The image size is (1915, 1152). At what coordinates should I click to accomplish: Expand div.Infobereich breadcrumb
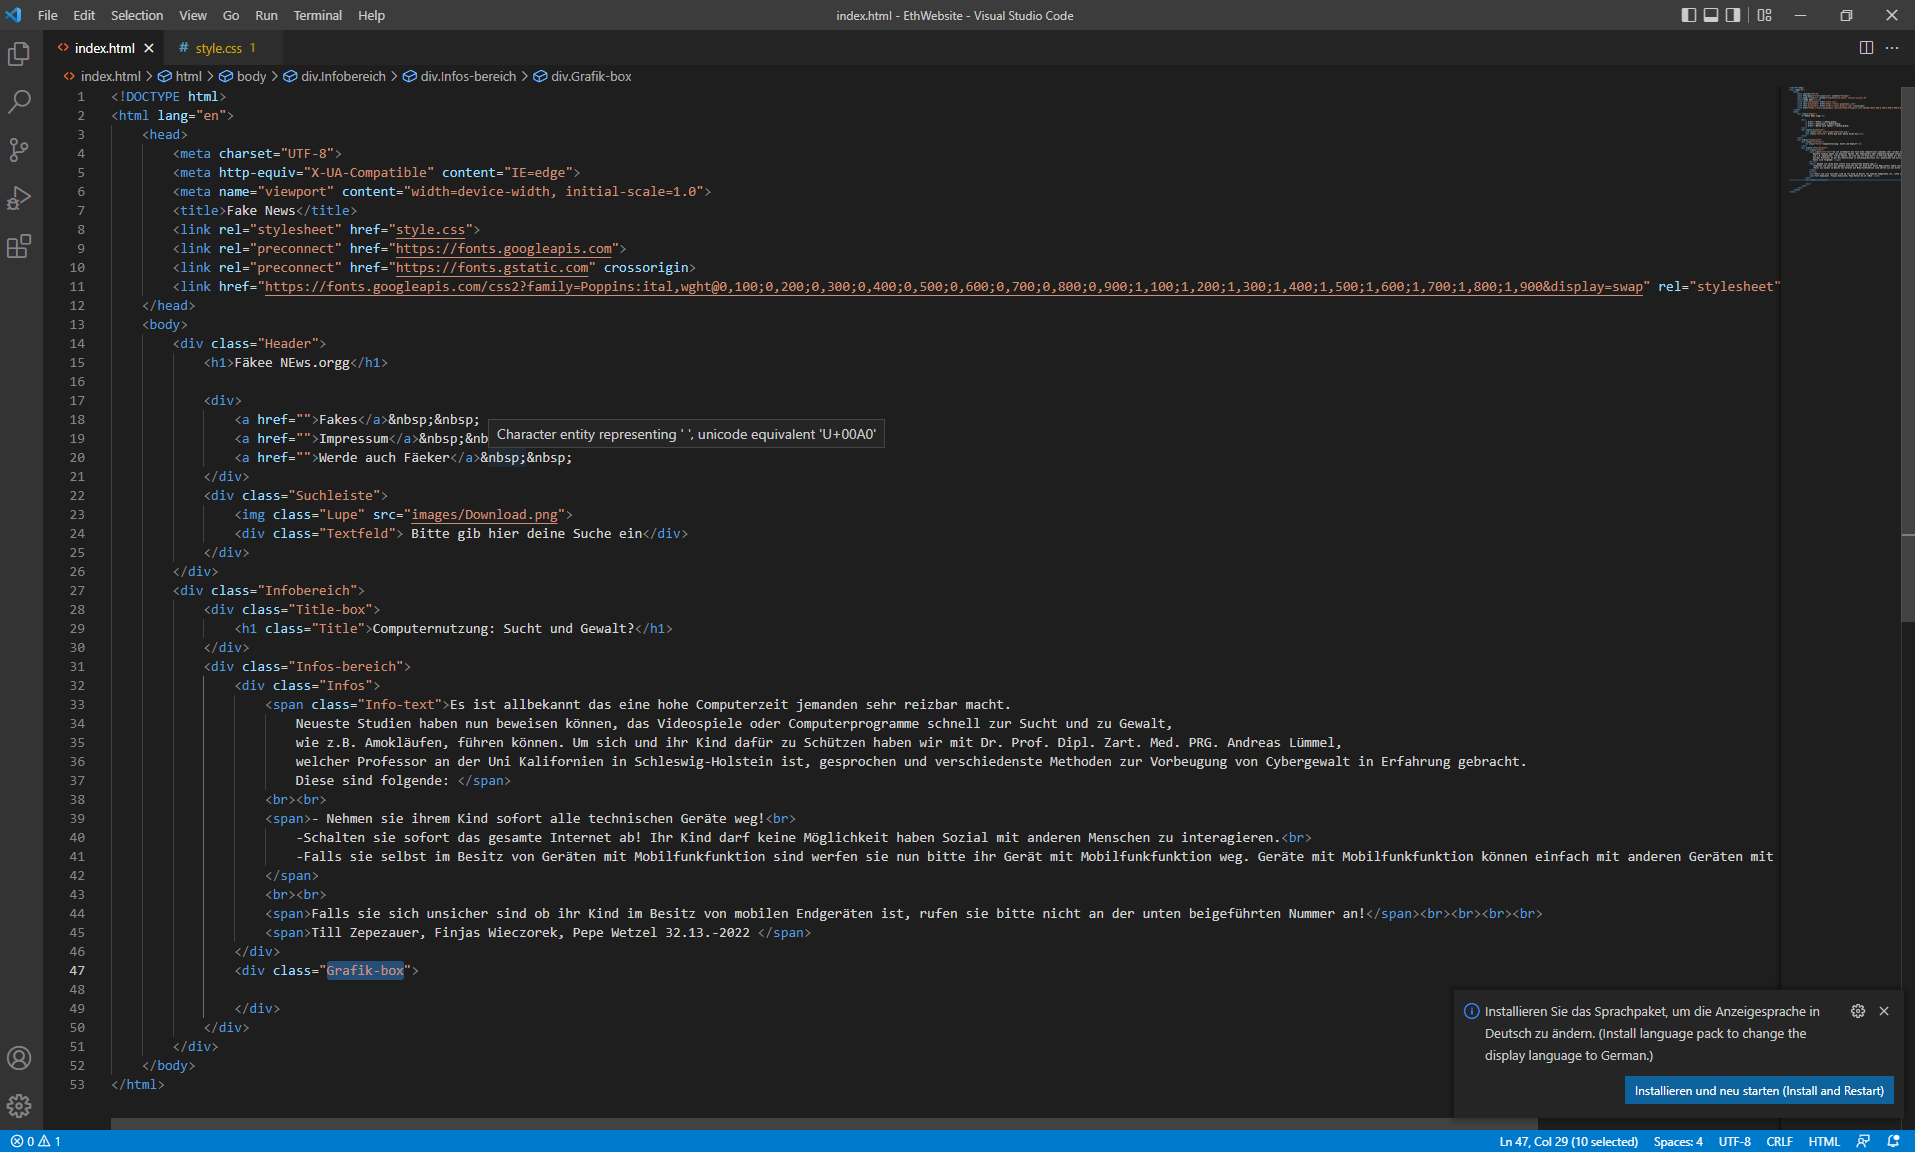point(342,76)
